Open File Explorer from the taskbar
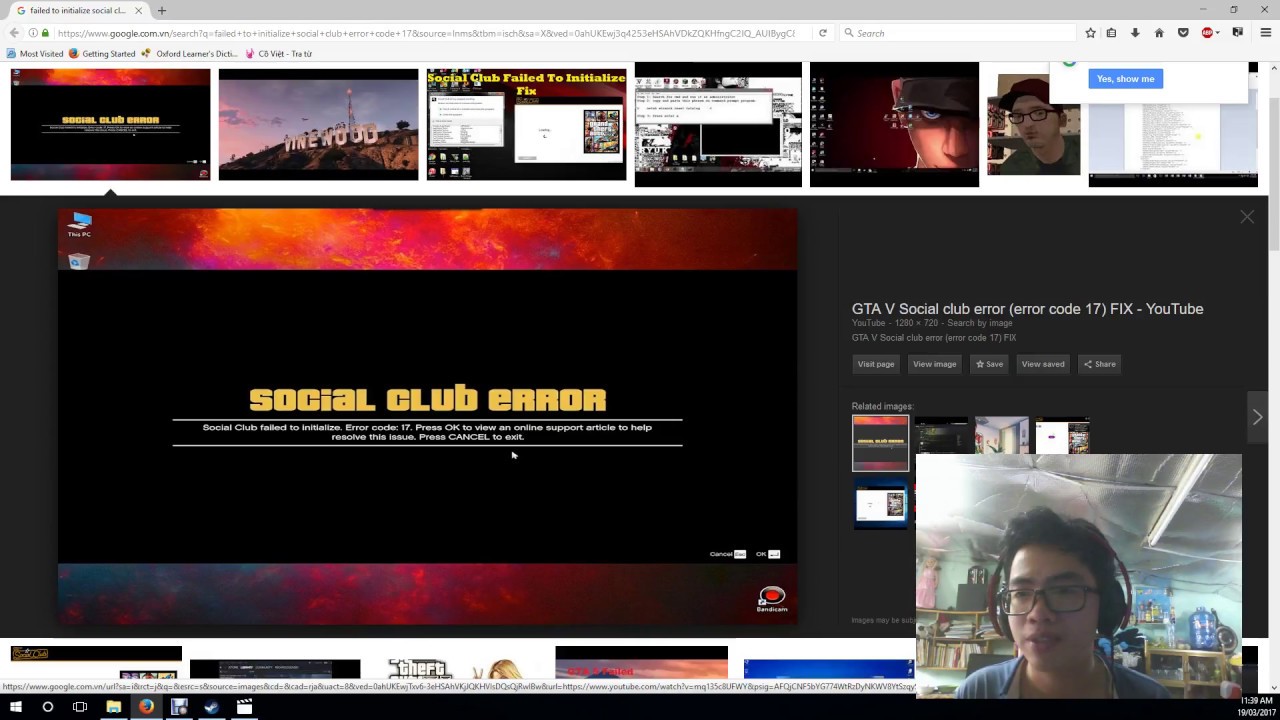Viewport: 1280px width, 720px height. pos(113,707)
